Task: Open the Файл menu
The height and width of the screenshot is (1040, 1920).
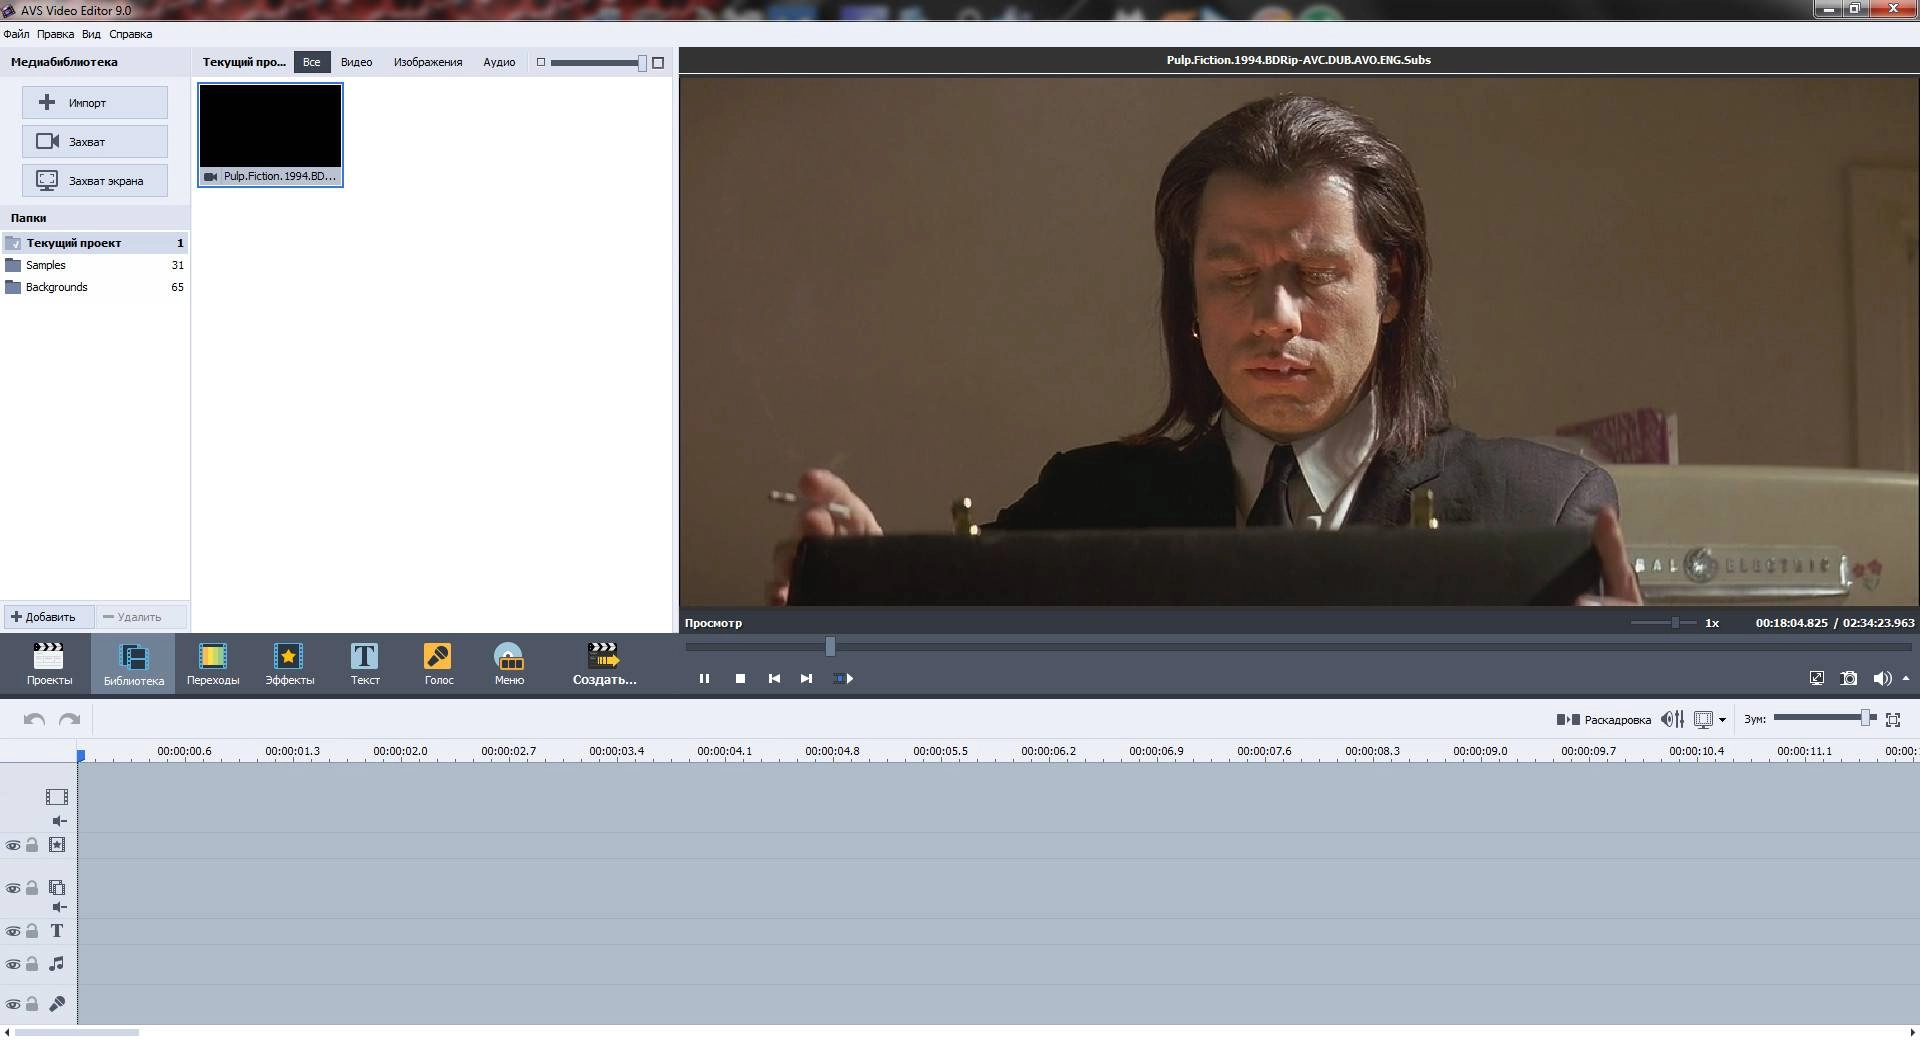Action: pyautogui.click(x=16, y=34)
